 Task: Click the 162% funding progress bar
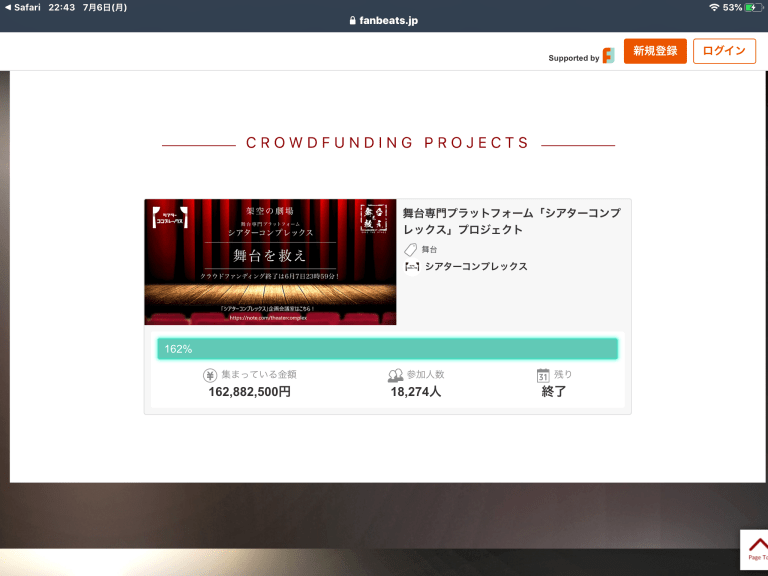(x=387, y=349)
